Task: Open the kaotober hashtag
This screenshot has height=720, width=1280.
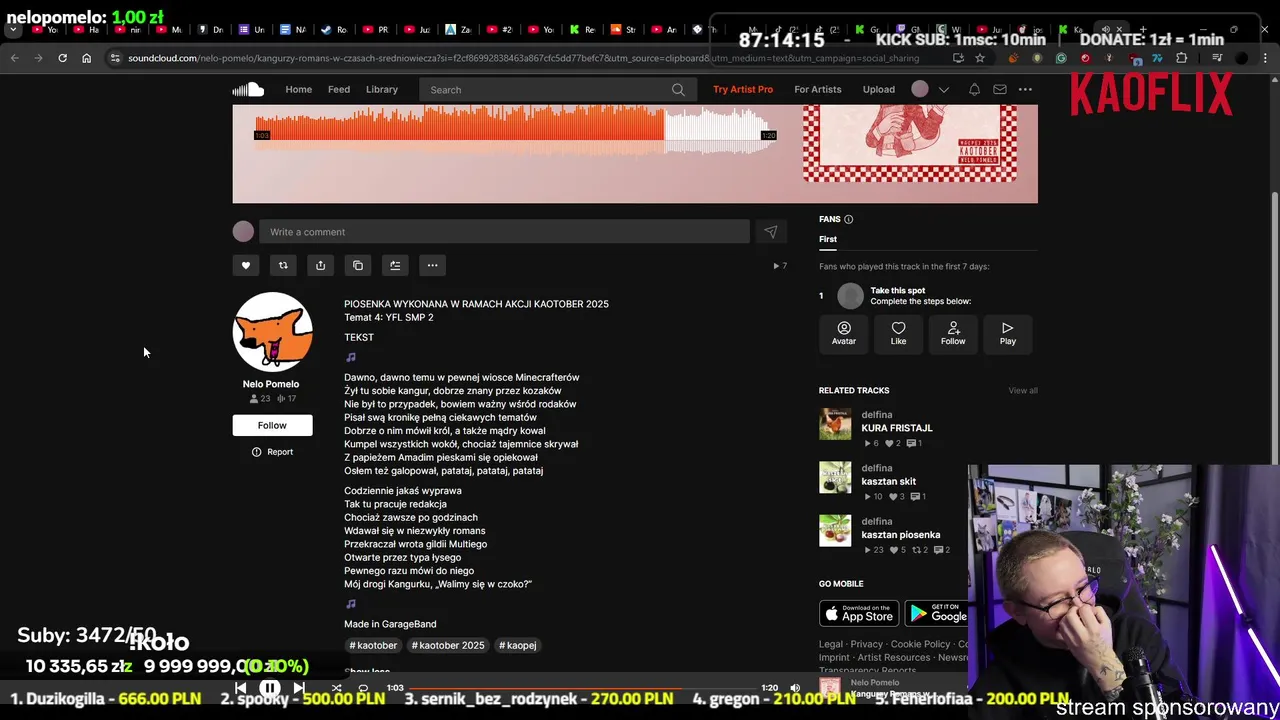Action: pos(373,645)
